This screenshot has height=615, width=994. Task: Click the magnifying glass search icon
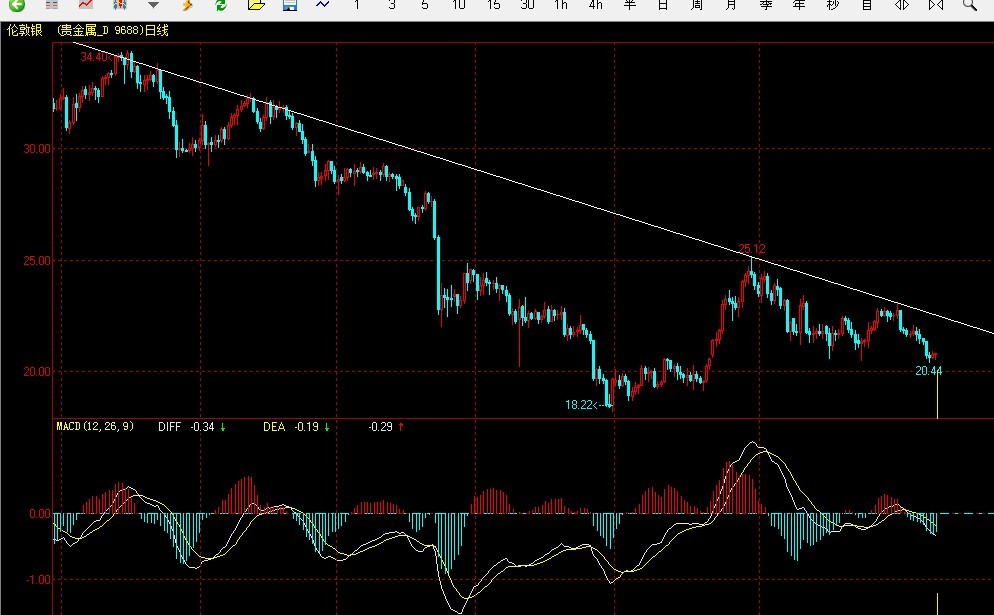(x=969, y=5)
